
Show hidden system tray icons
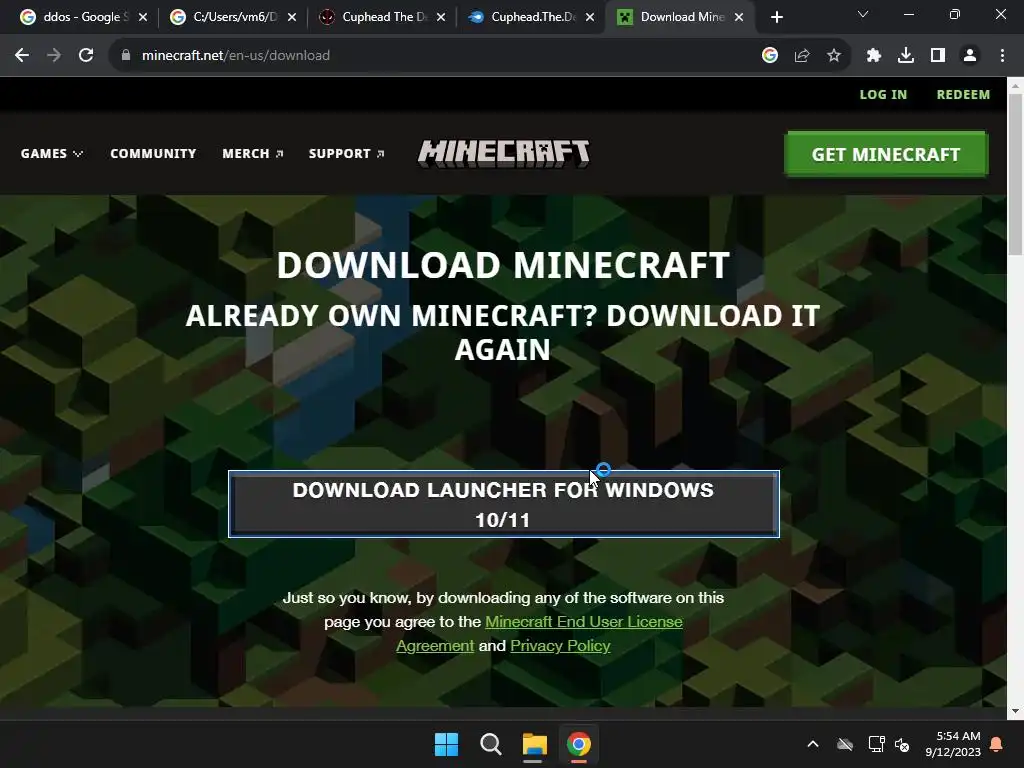click(x=813, y=744)
